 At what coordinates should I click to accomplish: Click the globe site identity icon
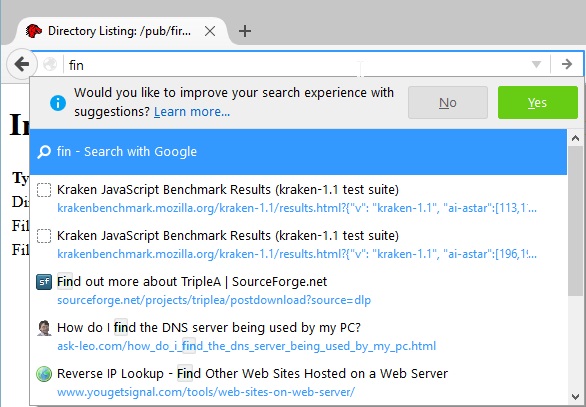(x=50, y=64)
